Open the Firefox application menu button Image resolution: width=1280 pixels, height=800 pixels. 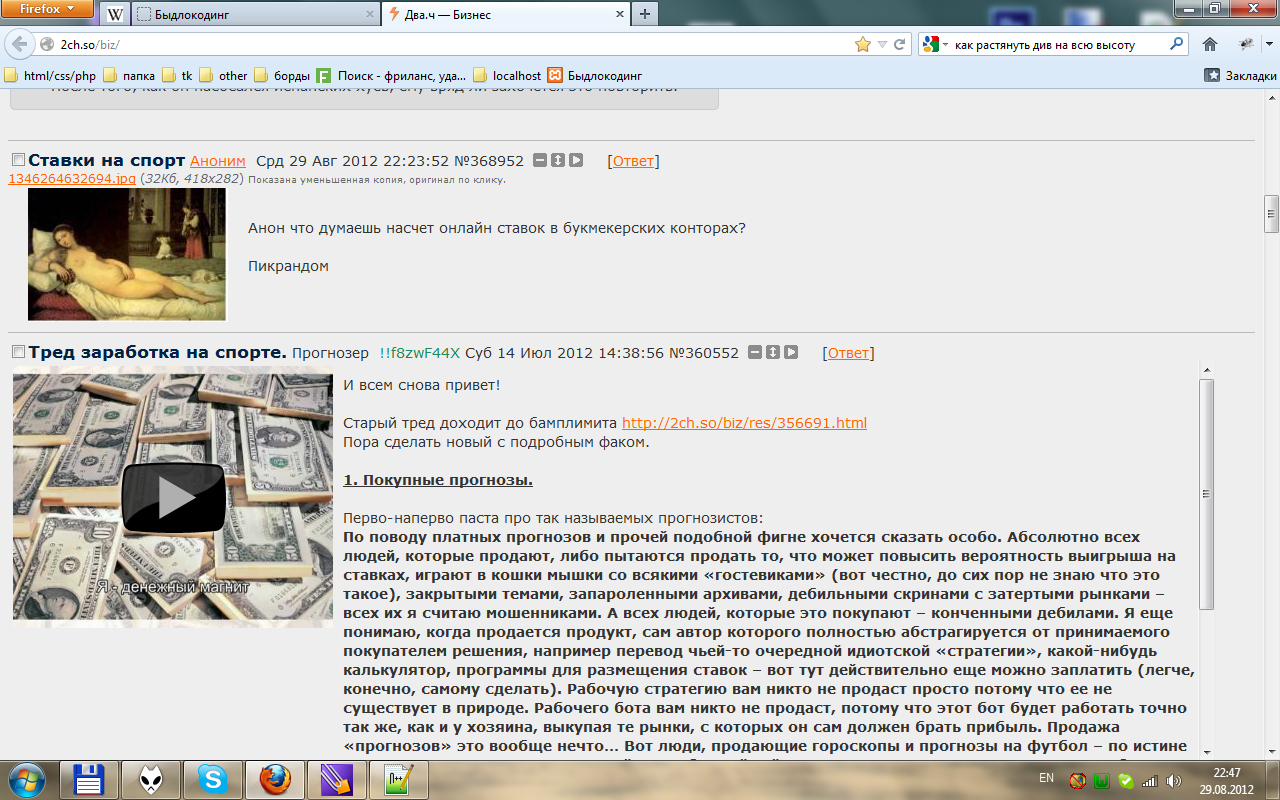(48, 10)
